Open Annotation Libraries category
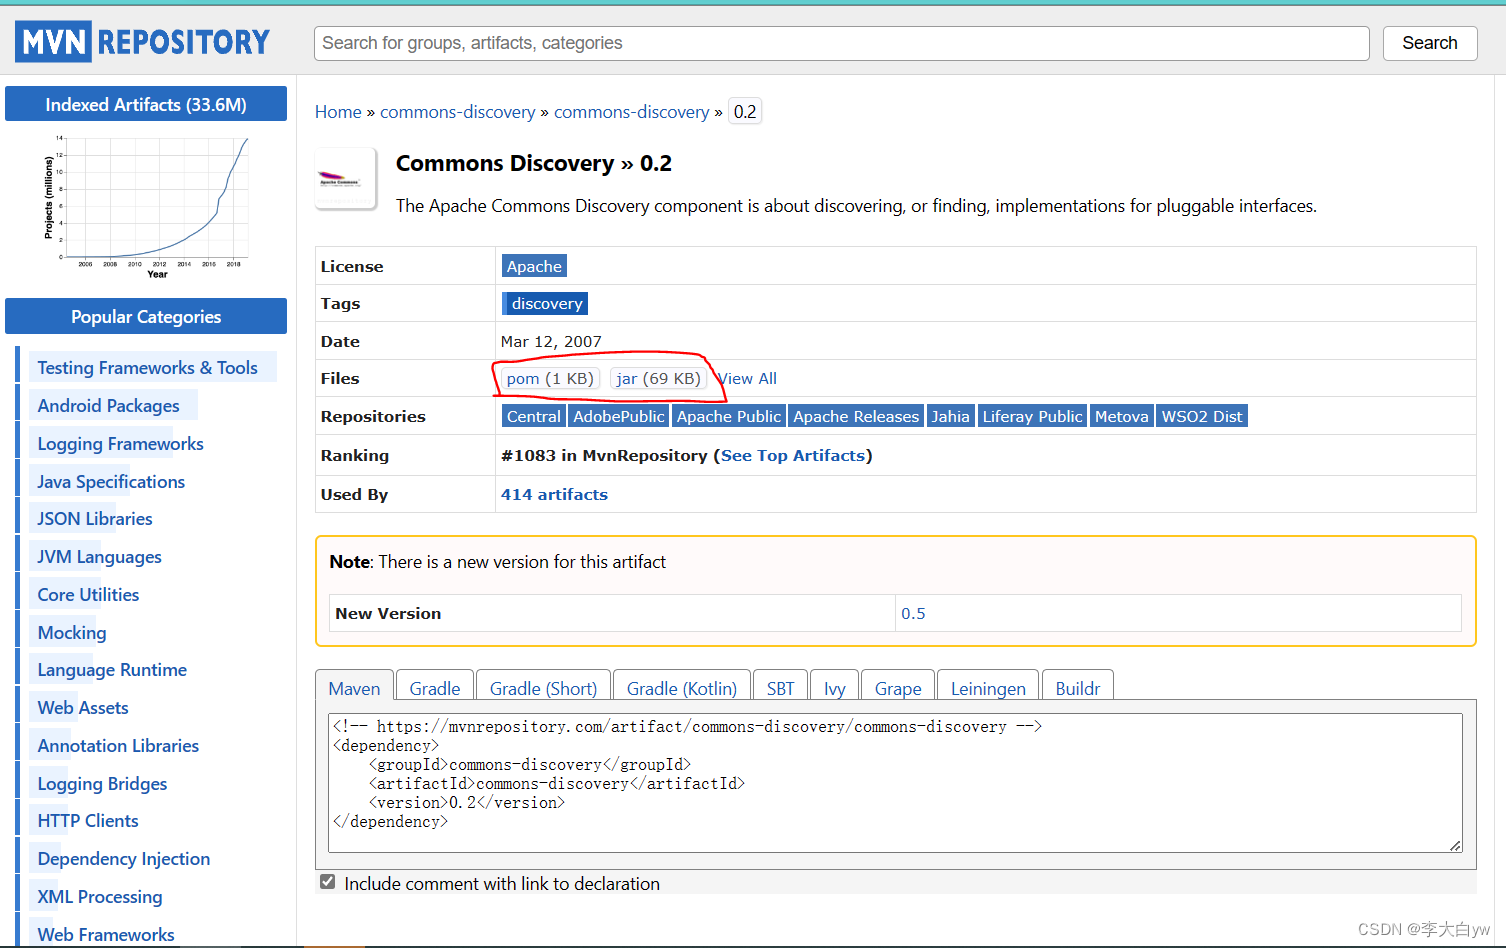Viewport: 1506px width, 948px height. coord(118,745)
